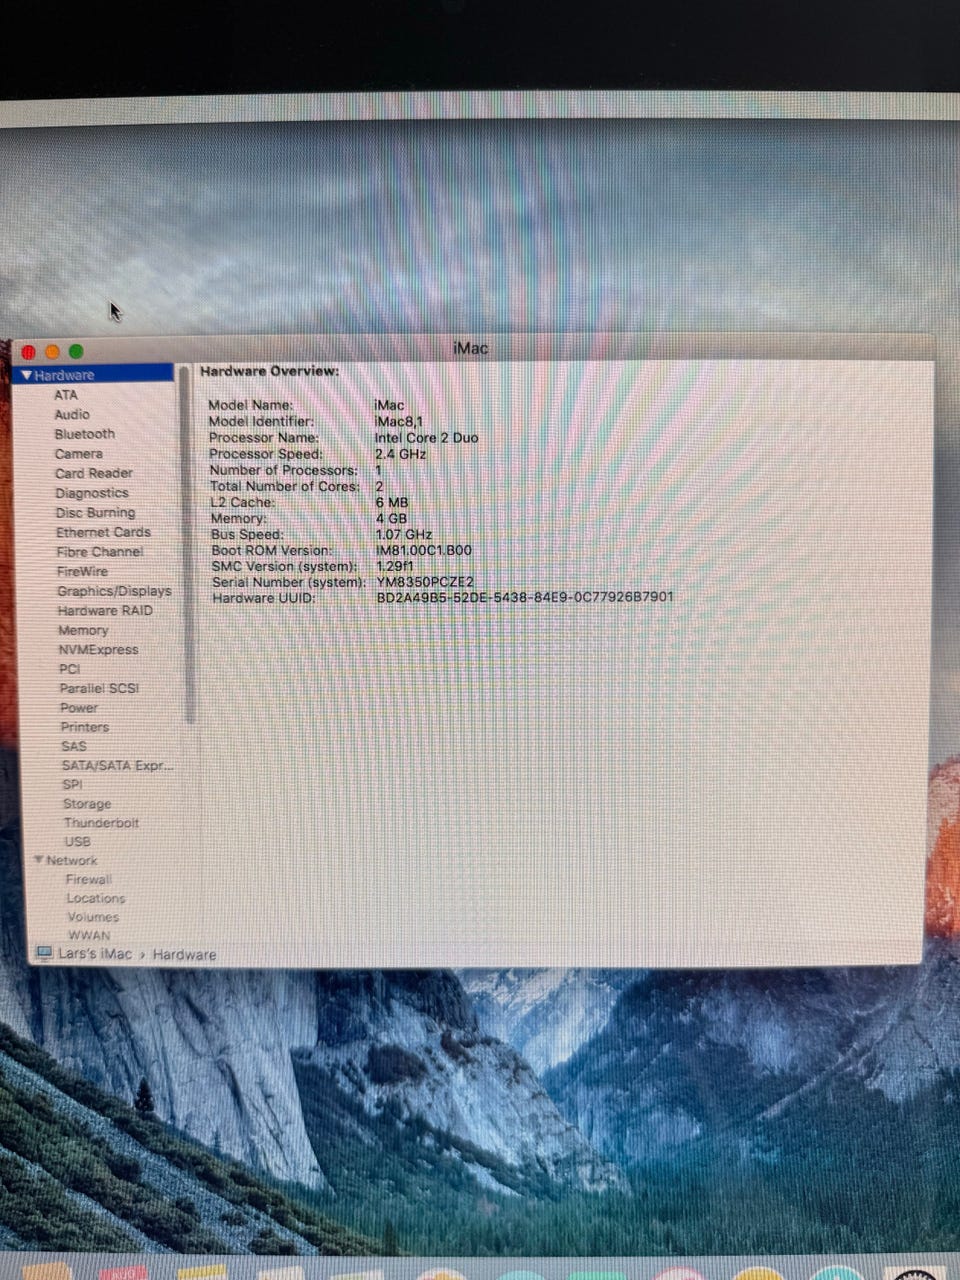The width and height of the screenshot is (960, 1280).
Task: Open the Fibre Channel entry
Action: click(x=100, y=552)
